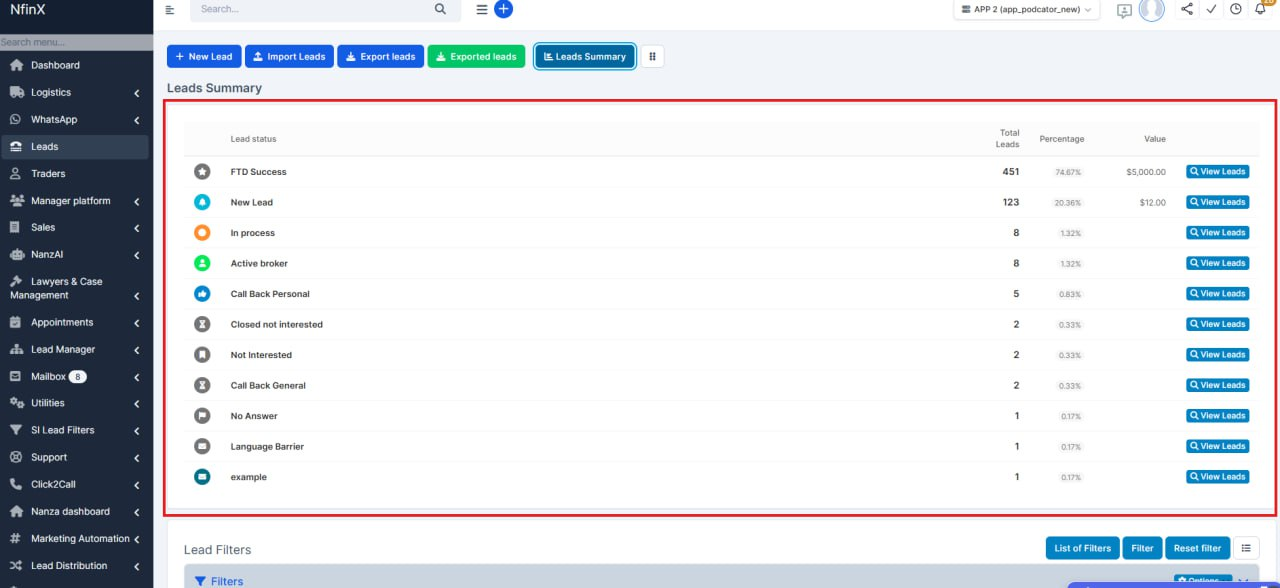This screenshot has height=588, width=1280.
Task: Click the top search input field
Action: (312, 9)
